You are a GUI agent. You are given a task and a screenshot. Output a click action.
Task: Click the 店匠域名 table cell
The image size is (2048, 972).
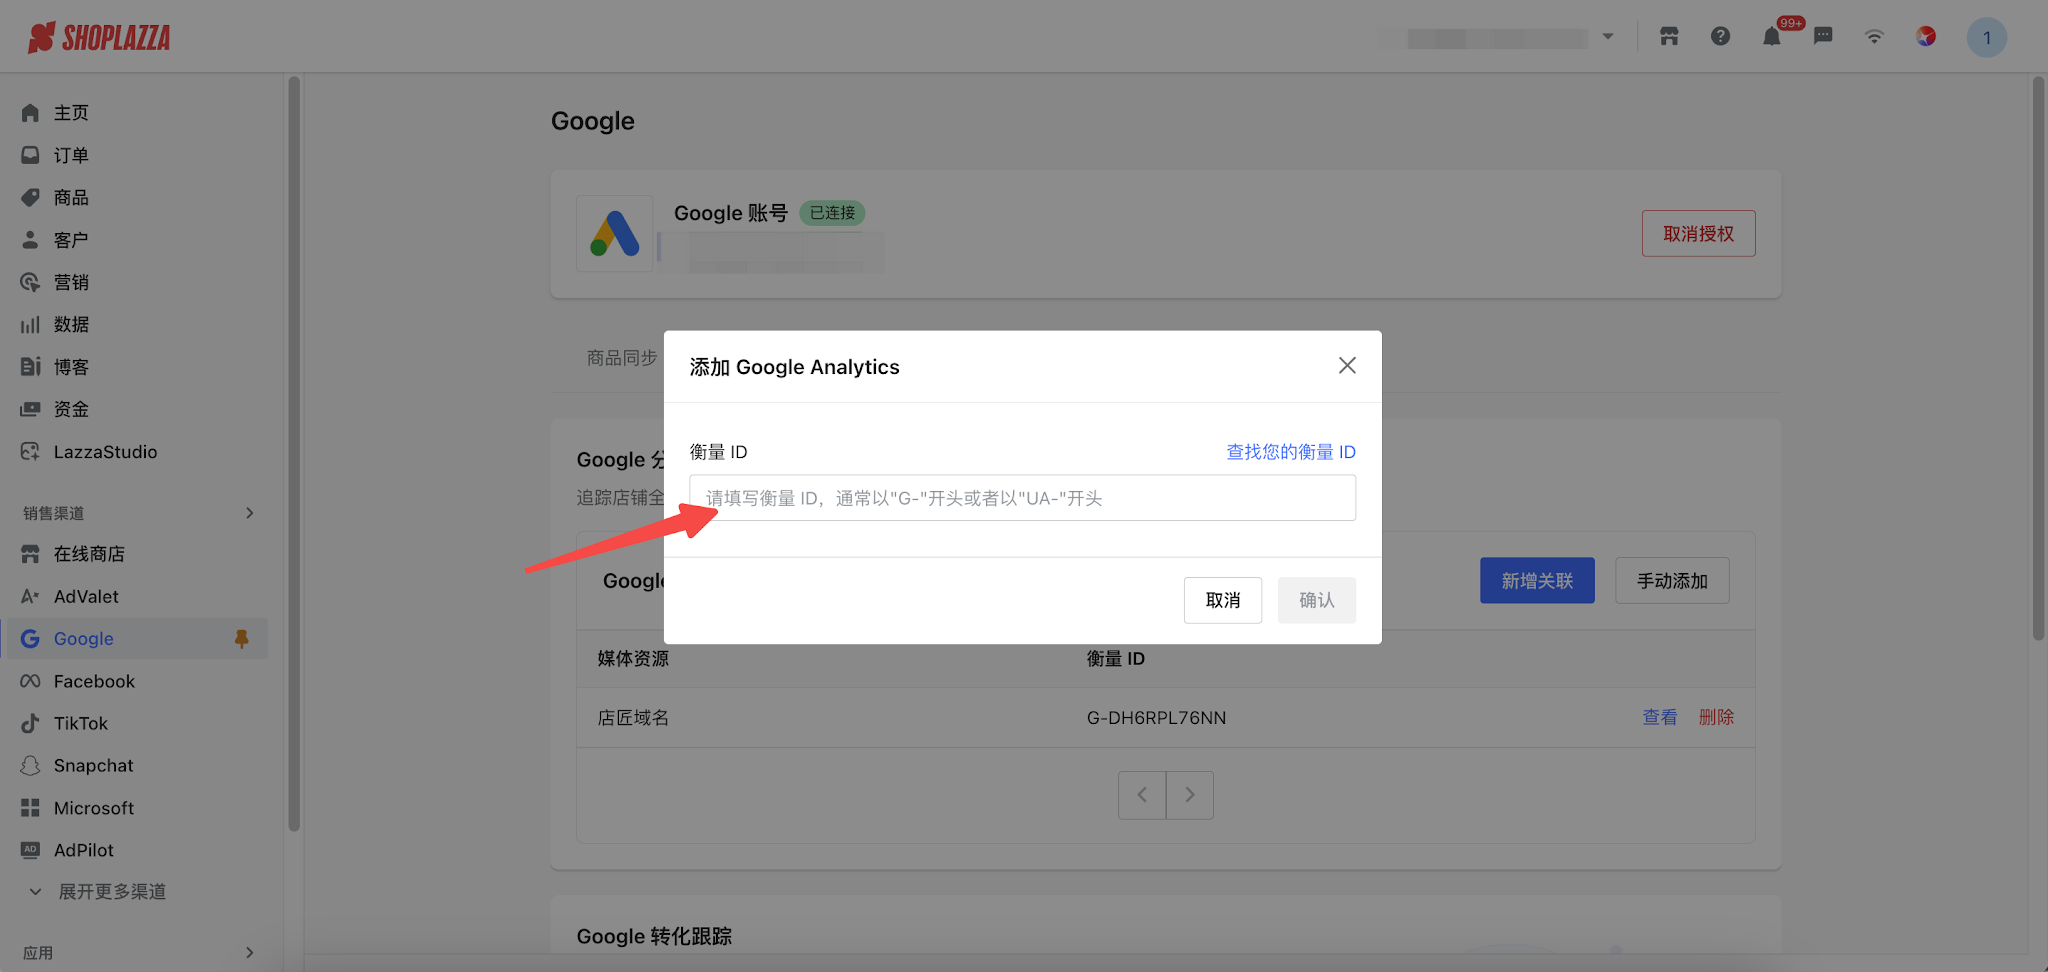633,718
